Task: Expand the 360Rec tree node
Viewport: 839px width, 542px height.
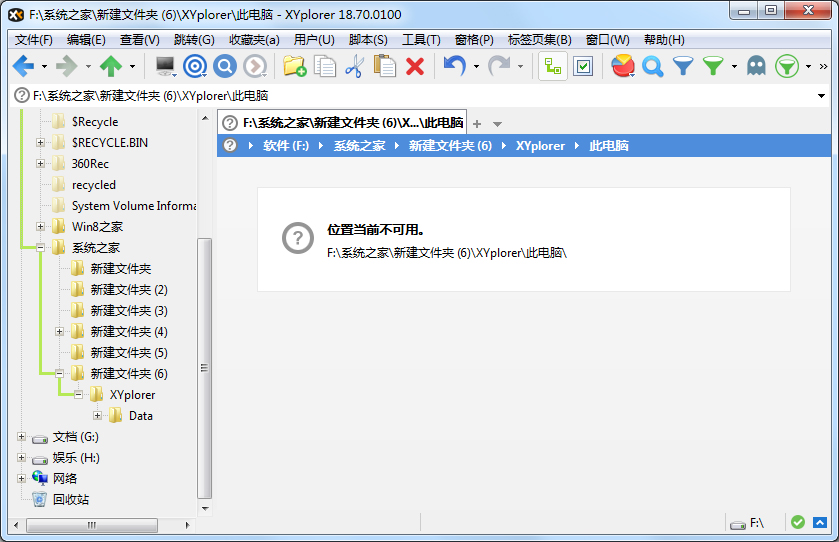Action: (x=41, y=163)
